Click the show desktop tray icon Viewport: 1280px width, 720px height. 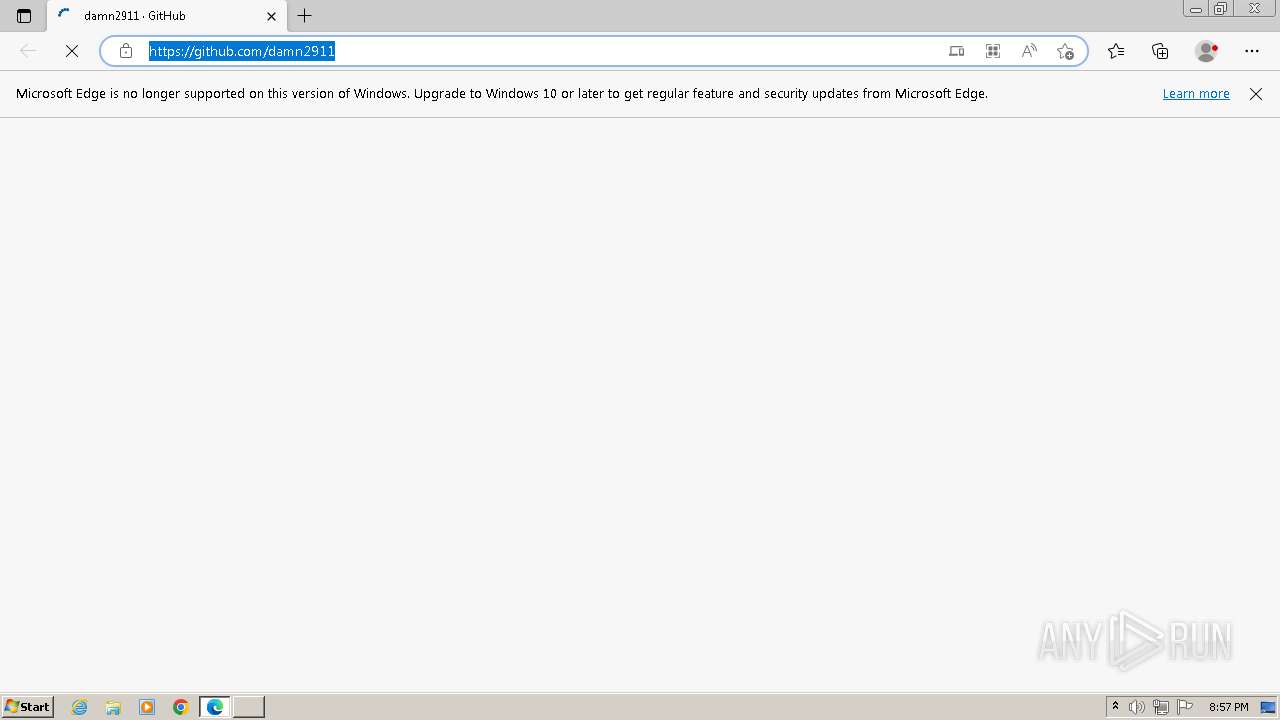pyautogui.click(x=1268, y=707)
